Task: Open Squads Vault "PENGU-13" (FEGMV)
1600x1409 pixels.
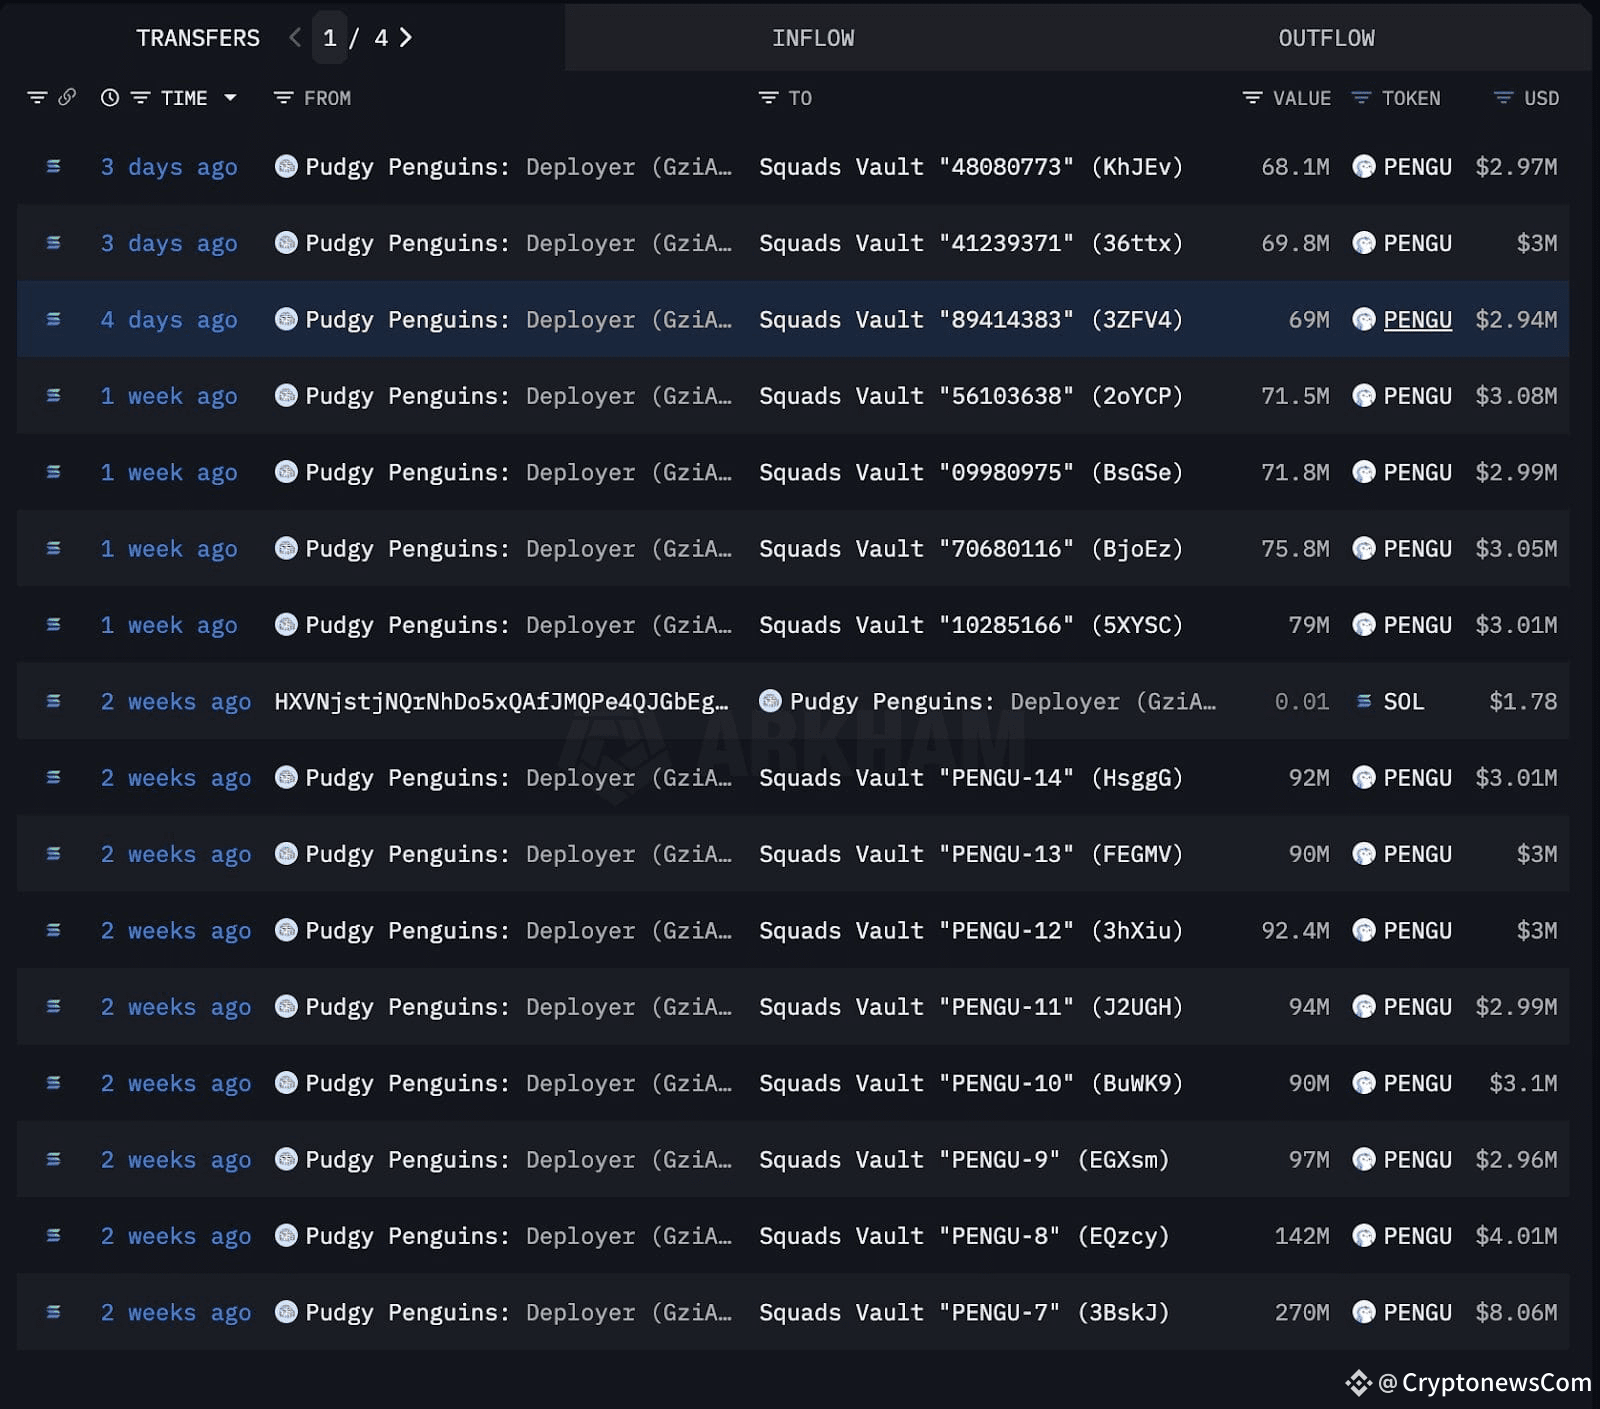Action: click(x=971, y=854)
